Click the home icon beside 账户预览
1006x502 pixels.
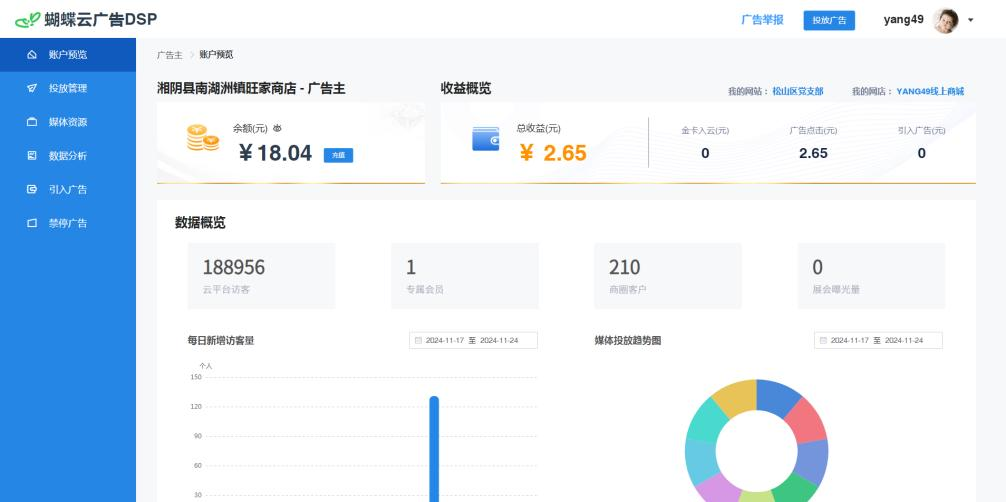pyautogui.click(x=32, y=55)
